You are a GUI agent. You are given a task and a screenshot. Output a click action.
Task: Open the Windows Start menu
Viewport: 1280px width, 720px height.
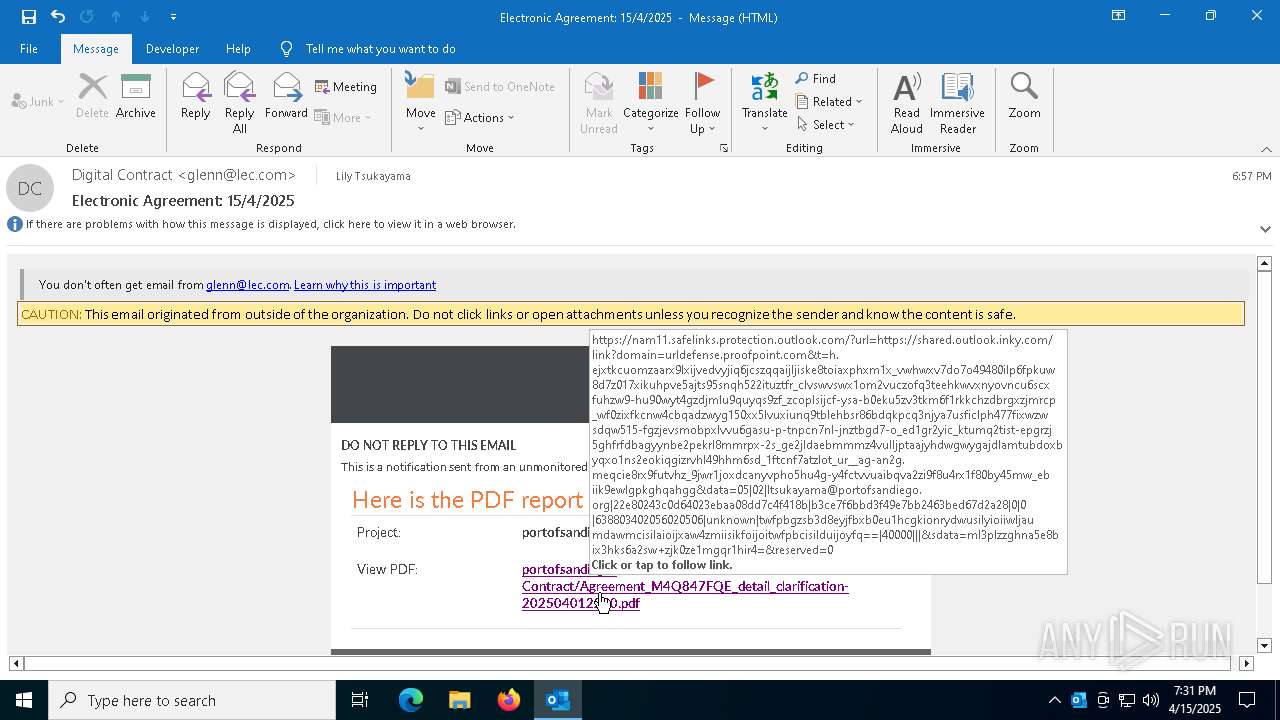point(24,700)
